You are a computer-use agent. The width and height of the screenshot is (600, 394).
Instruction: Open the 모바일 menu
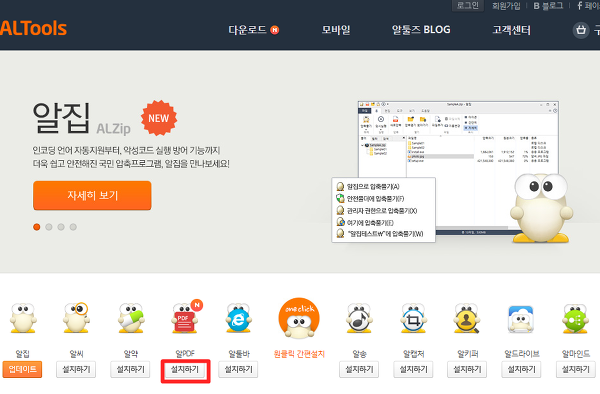336,30
